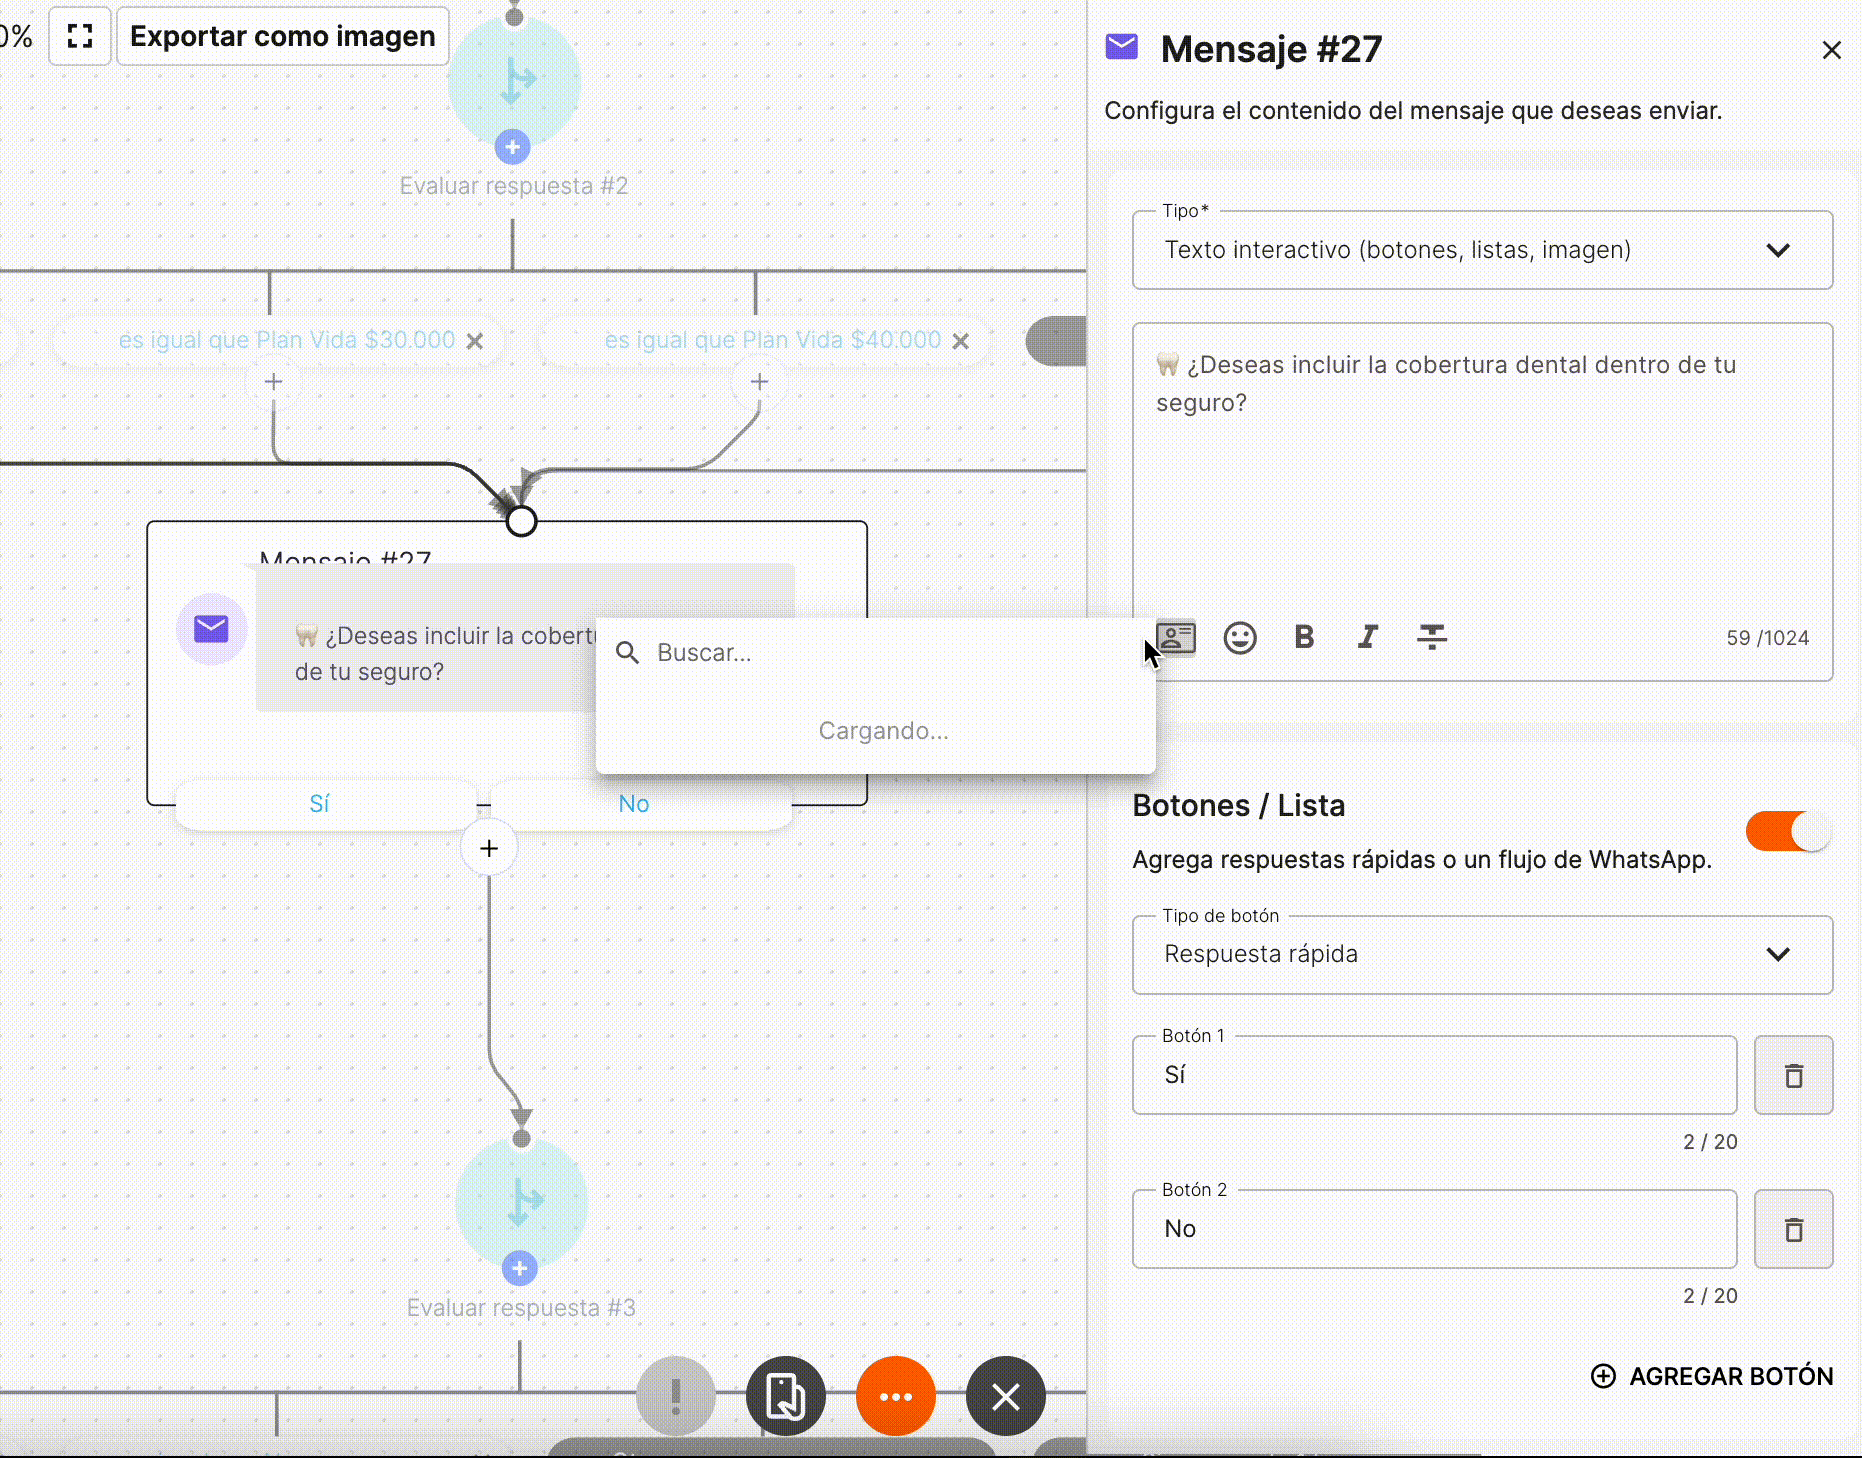Screen dimensions: 1862x1458
Task: Open the emoji picker
Action: click(x=1240, y=638)
